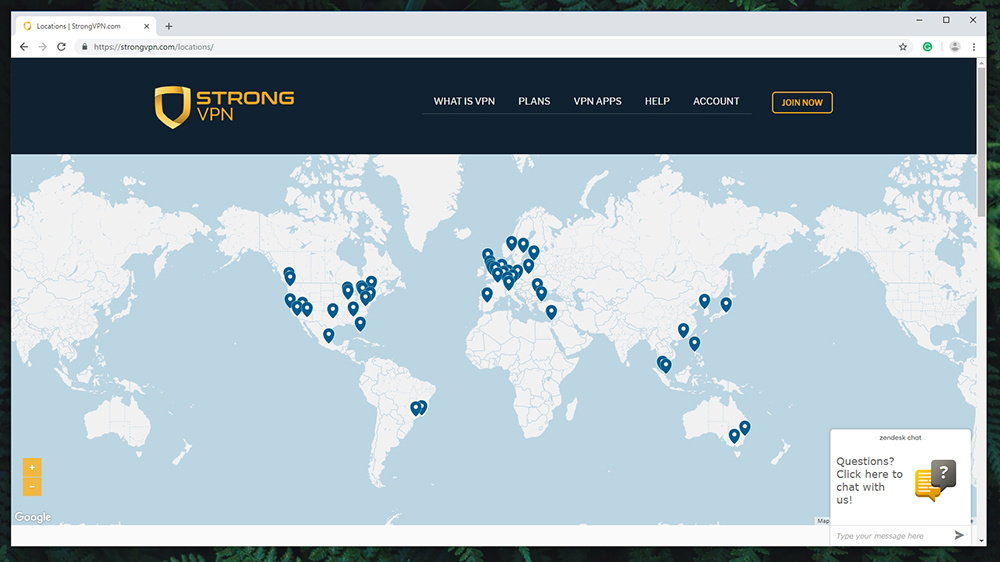Click the Google logo on the map
This screenshot has height=562, width=1000.
pyautogui.click(x=33, y=517)
